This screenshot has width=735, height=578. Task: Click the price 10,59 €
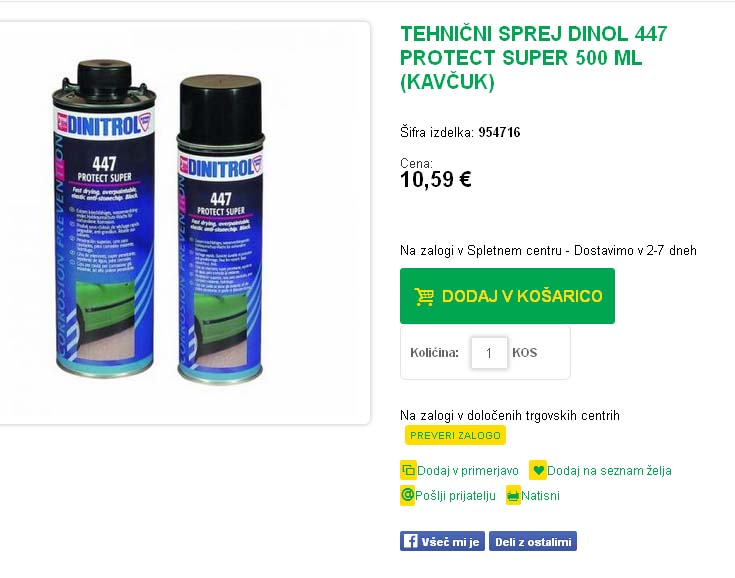pyautogui.click(x=435, y=180)
